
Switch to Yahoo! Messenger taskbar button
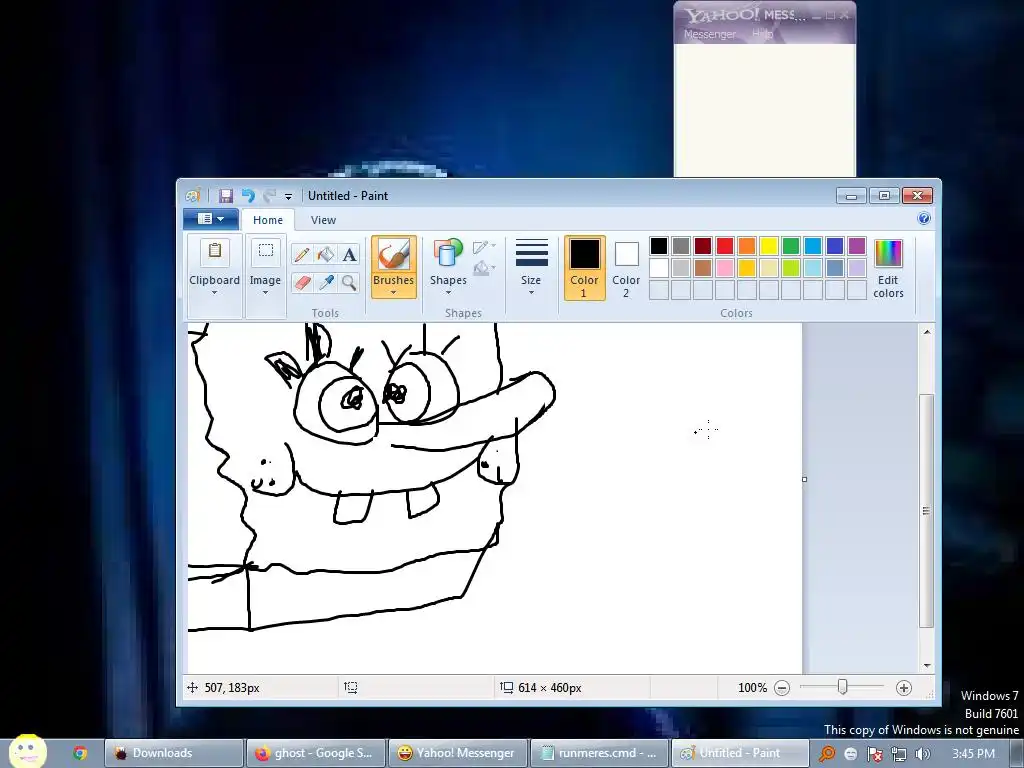tap(457, 753)
